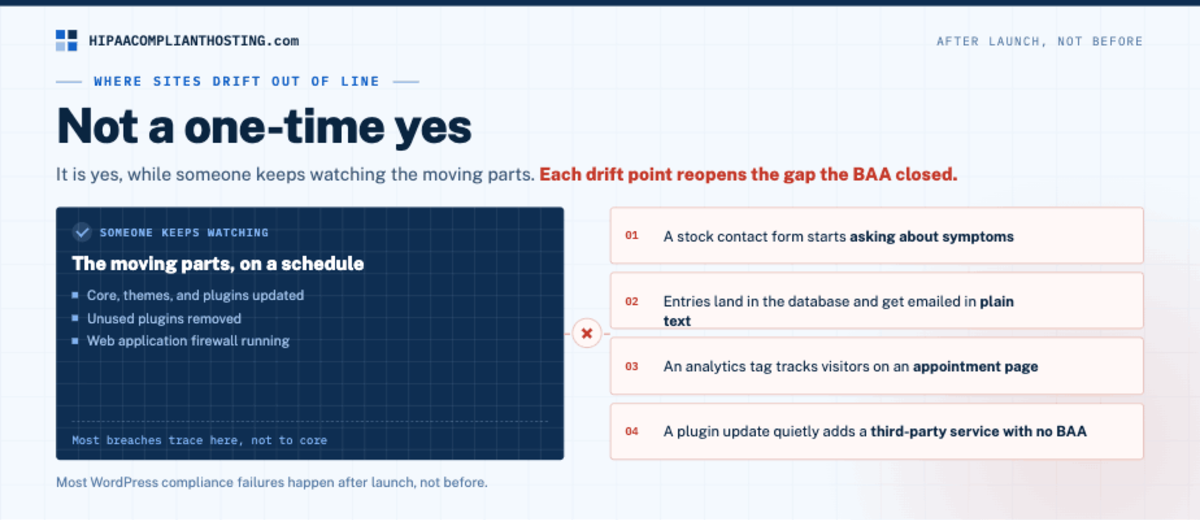Click the blue squares site logo icon

pyautogui.click(x=66, y=41)
